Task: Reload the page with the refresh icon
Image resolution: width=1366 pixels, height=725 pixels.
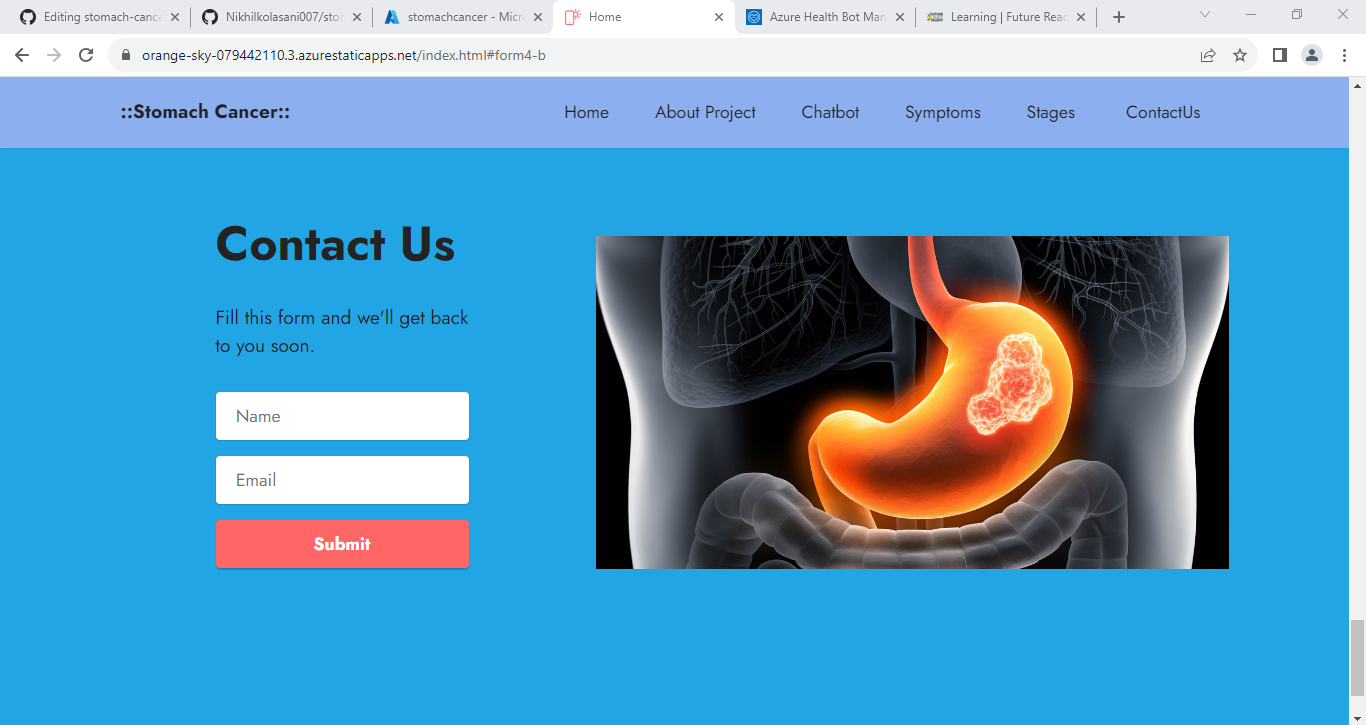Action: click(x=85, y=55)
